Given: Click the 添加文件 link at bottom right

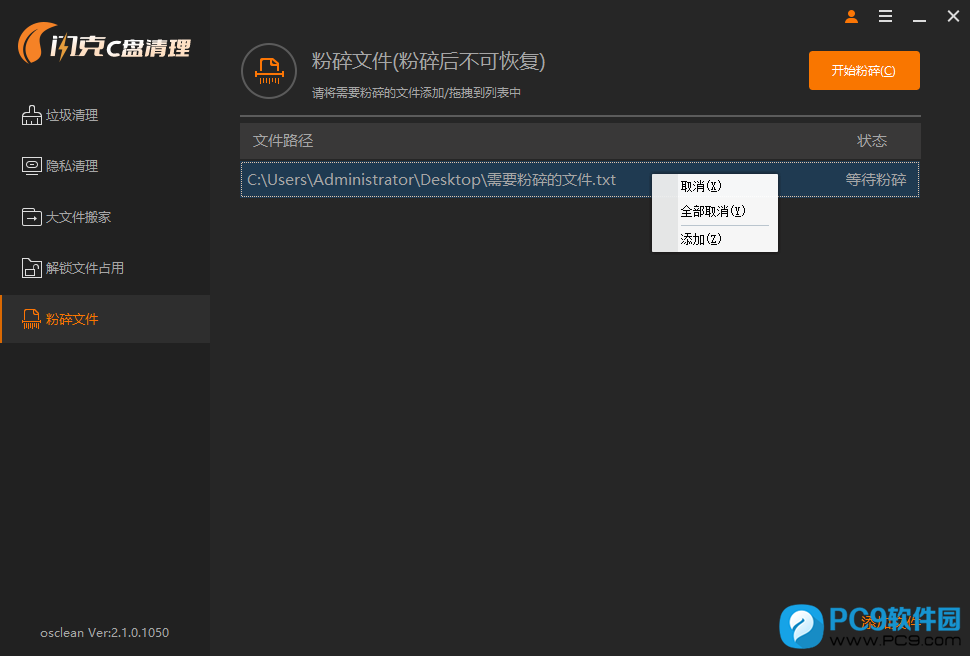Looking at the screenshot, I should tap(889, 622).
